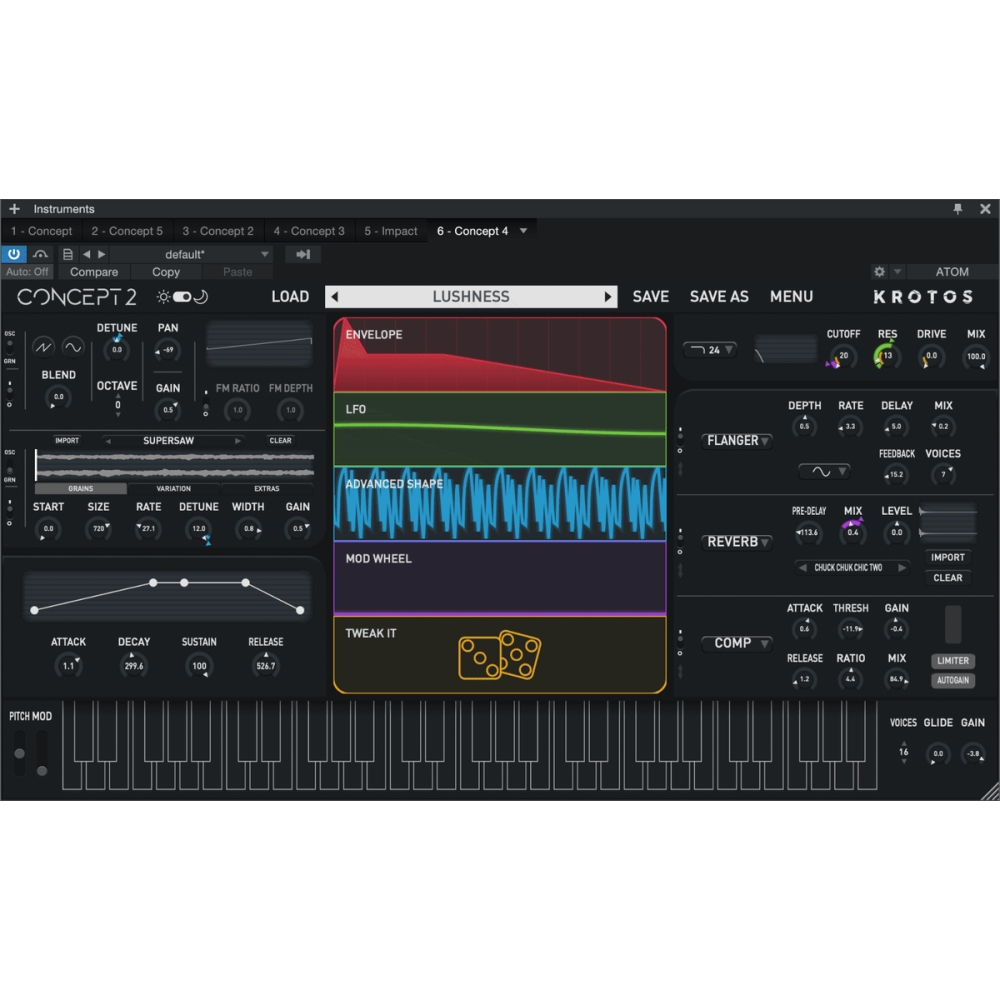
Task: Click the SAVE AS button
Action: point(719,296)
